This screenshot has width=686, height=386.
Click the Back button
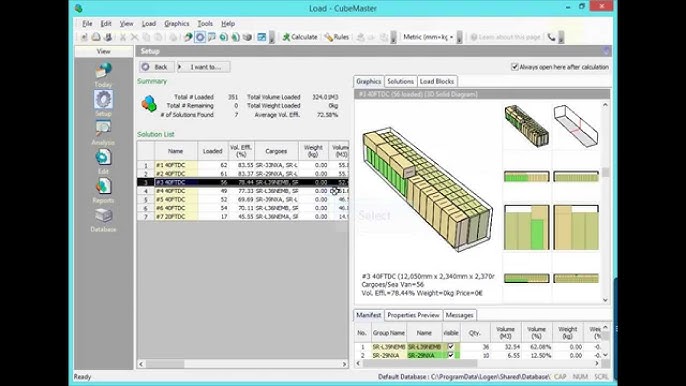[x=156, y=67]
